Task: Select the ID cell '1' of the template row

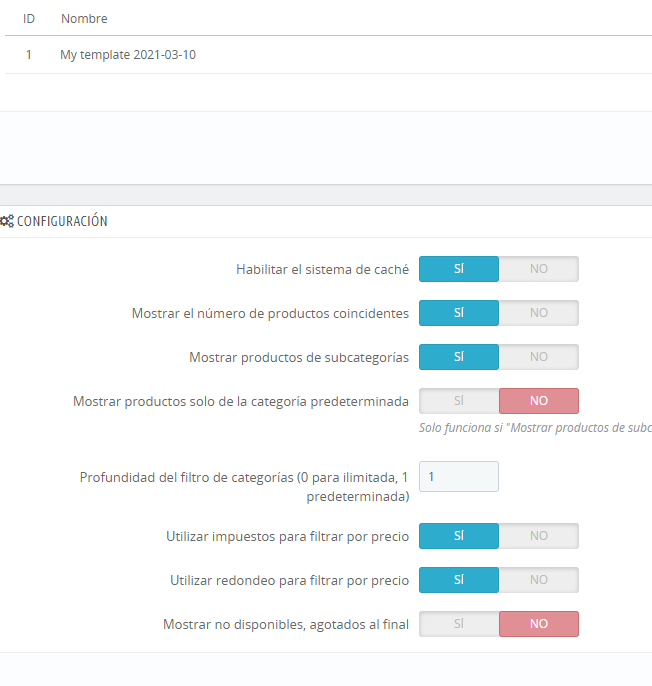Action: pos(29,55)
